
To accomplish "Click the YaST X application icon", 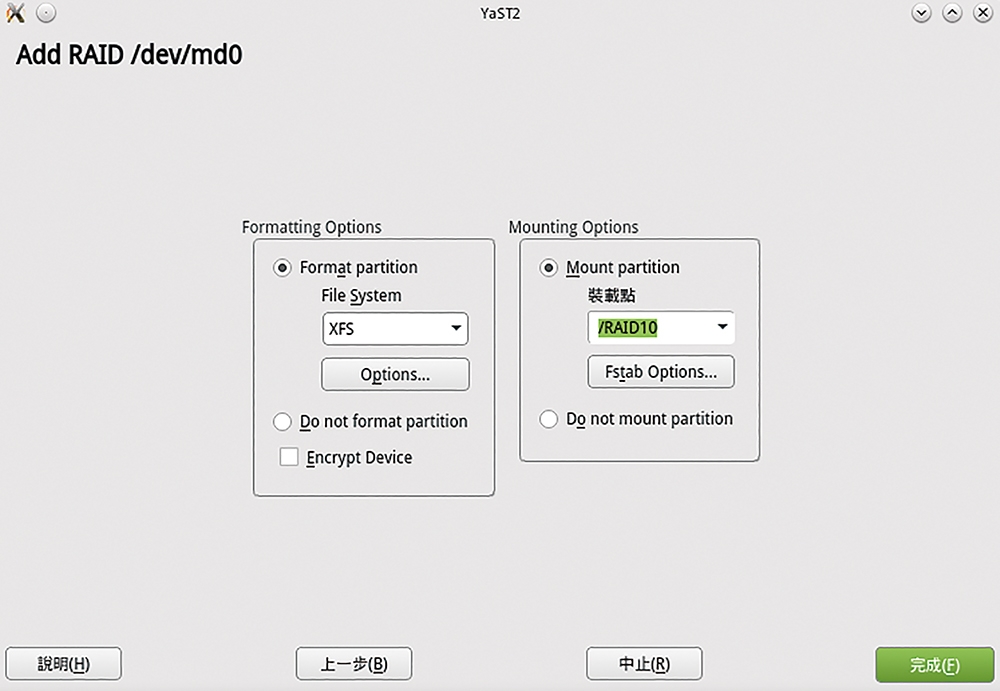I will coord(16,14).
